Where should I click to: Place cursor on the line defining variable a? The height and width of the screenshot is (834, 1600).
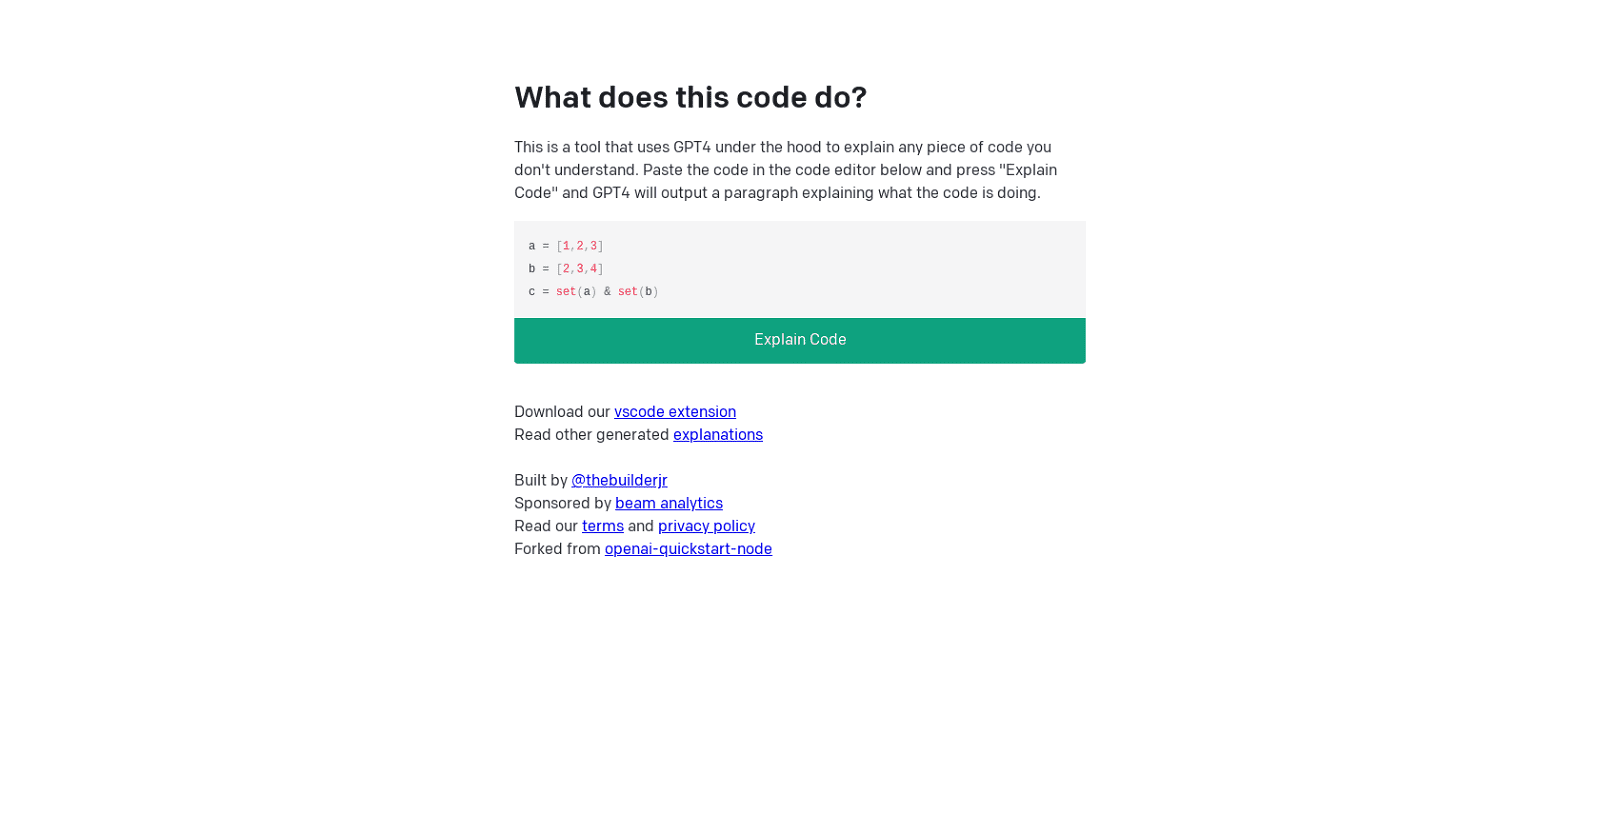point(564,246)
